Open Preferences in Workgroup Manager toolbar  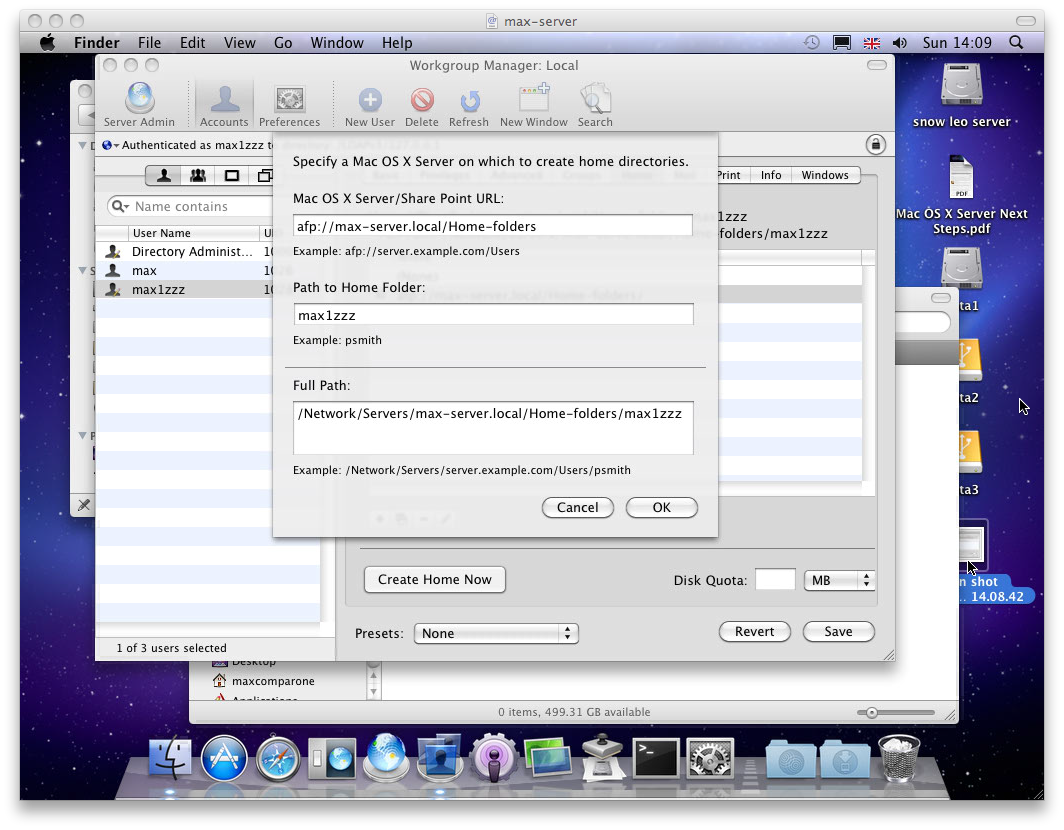[x=289, y=105]
